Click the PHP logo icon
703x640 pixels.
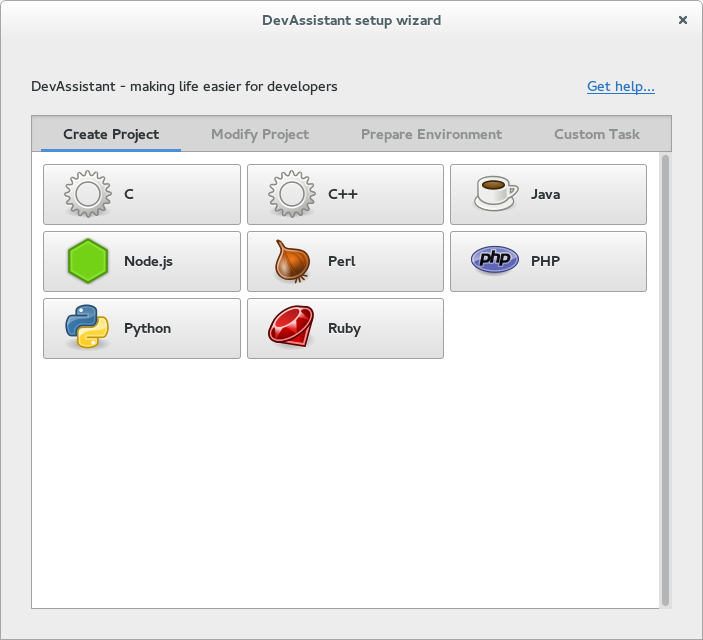pyautogui.click(x=495, y=260)
